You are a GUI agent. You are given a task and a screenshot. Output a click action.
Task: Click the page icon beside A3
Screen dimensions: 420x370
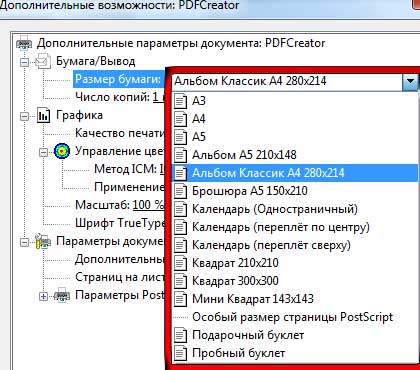(x=180, y=101)
